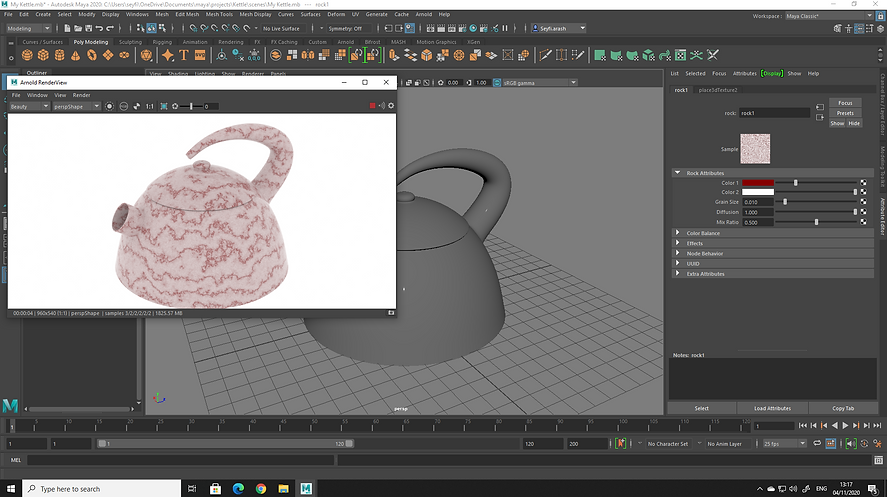Switch to the Rendering shelf tab
Image resolution: width=887 pixels, height=497 pixels.
(x=231, y=42)
